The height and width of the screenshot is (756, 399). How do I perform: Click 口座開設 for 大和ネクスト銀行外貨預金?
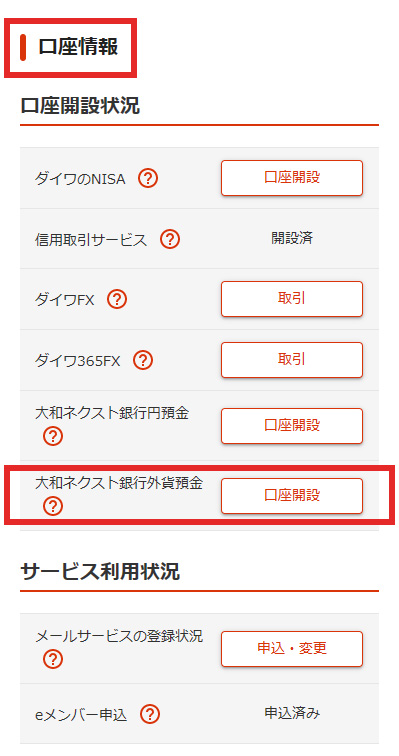292,496
